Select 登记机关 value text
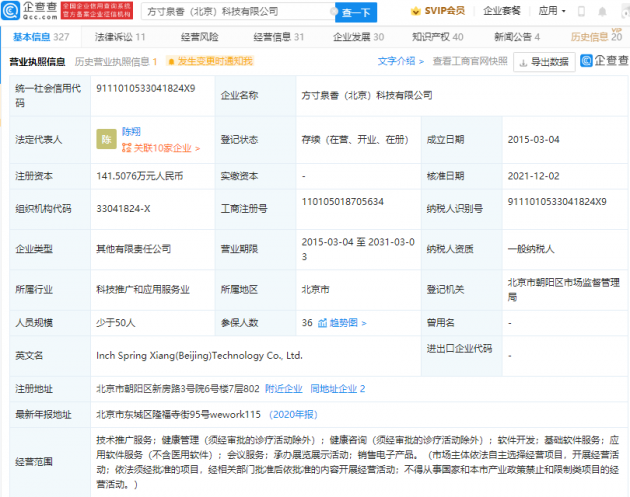The image size is (630, 497). (563, 290)
